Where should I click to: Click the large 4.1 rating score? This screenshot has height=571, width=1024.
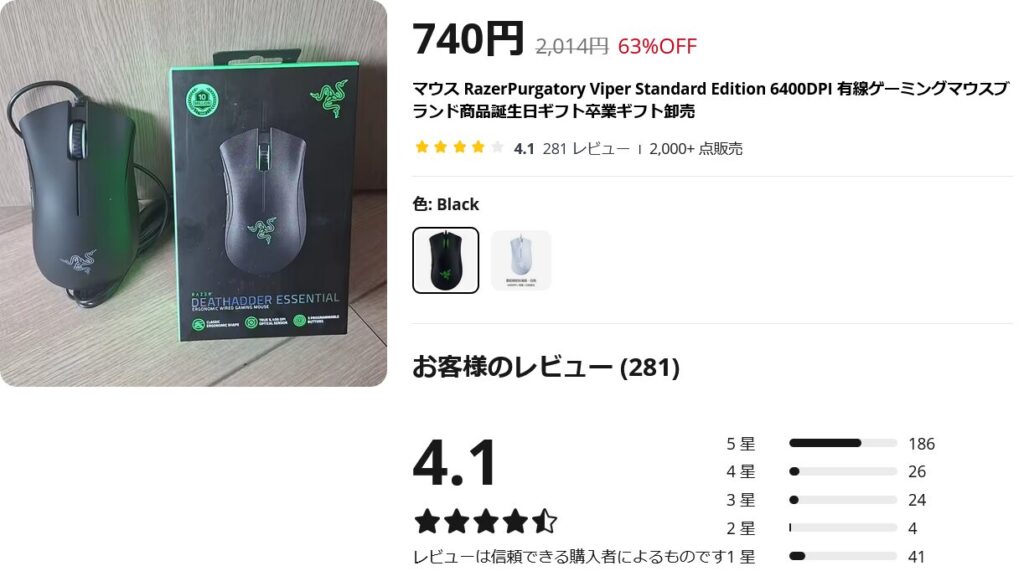[455, 463]
